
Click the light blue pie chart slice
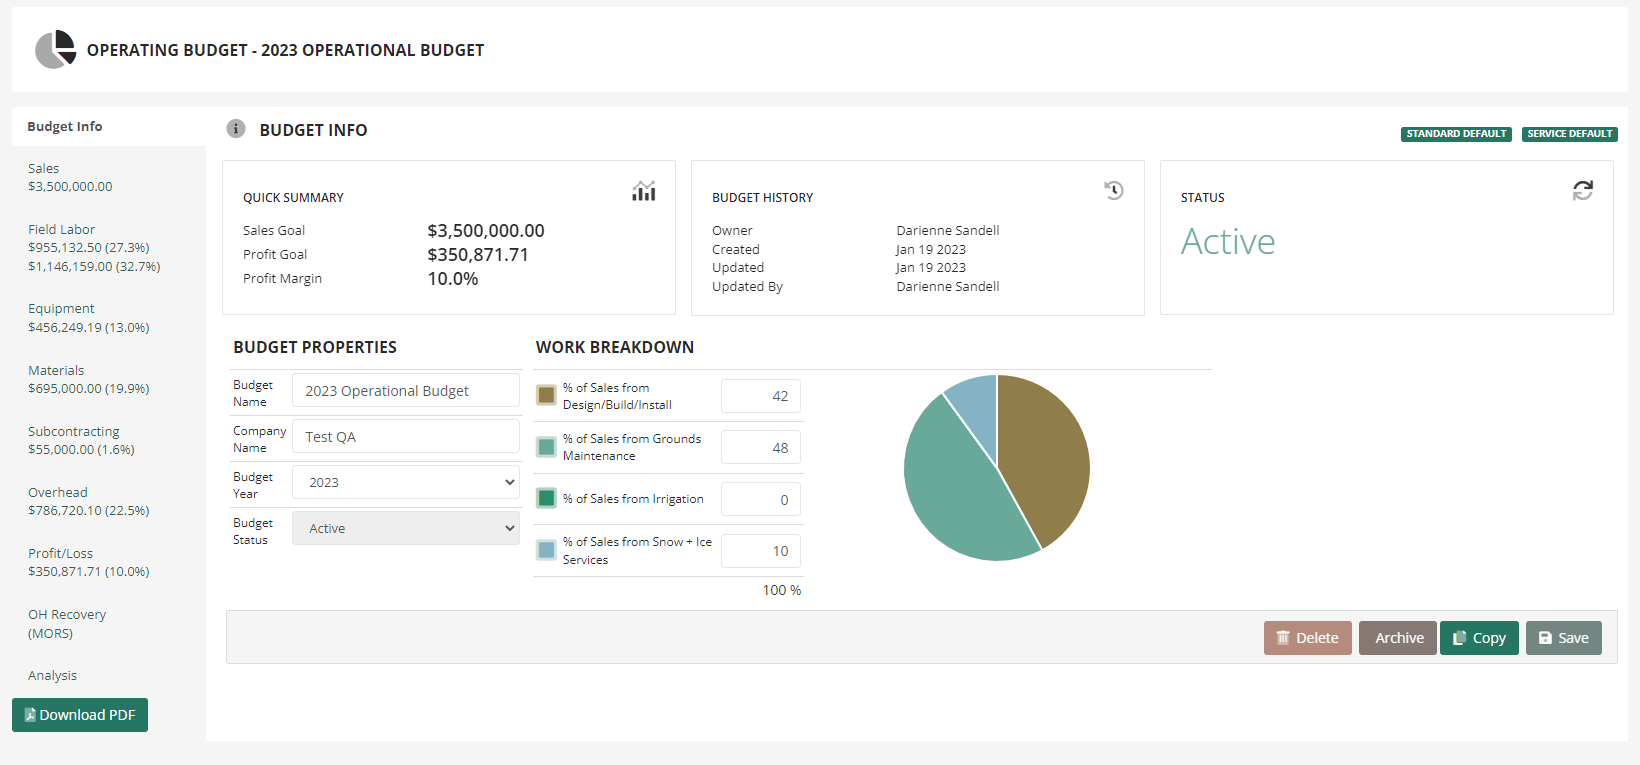click(x=978, y=410)
